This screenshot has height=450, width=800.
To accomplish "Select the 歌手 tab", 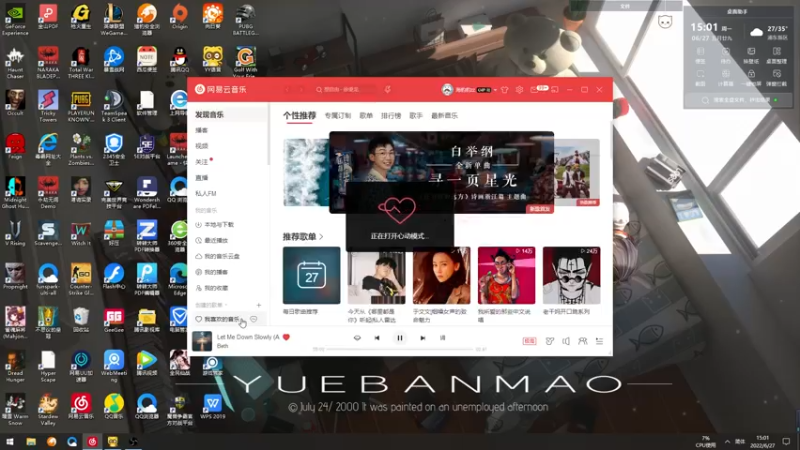I will coord(416,116).
